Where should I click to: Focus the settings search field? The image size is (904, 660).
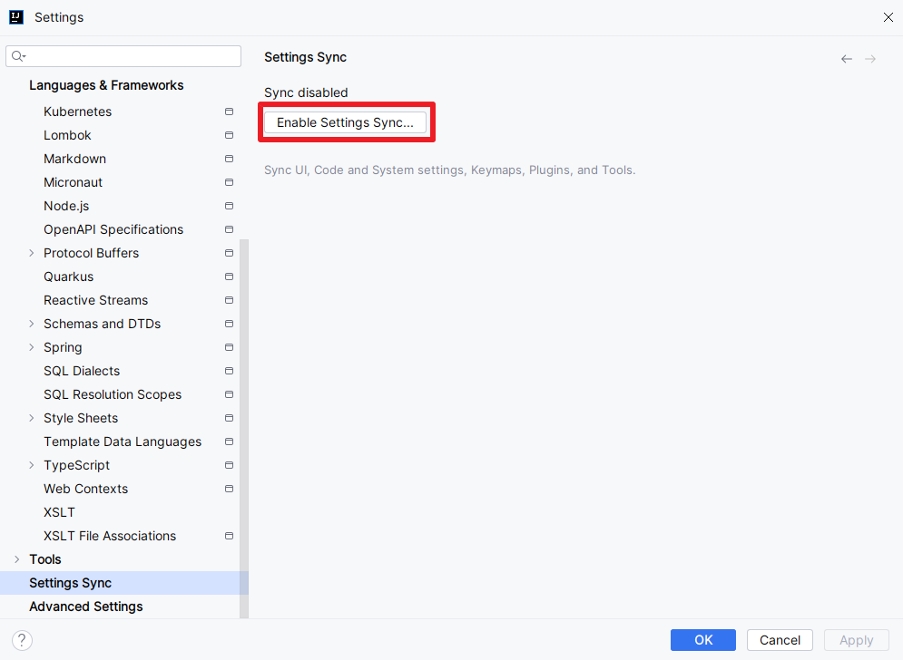[130, 56]
